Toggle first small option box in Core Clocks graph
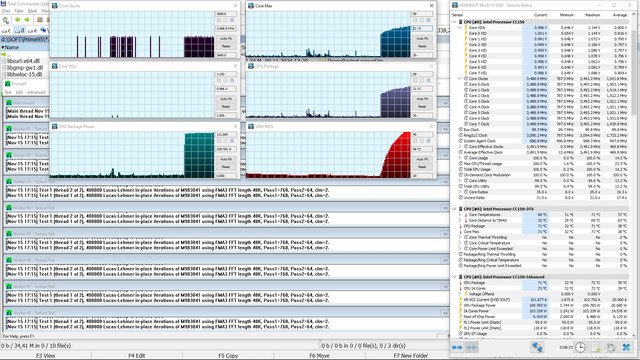 219,20
